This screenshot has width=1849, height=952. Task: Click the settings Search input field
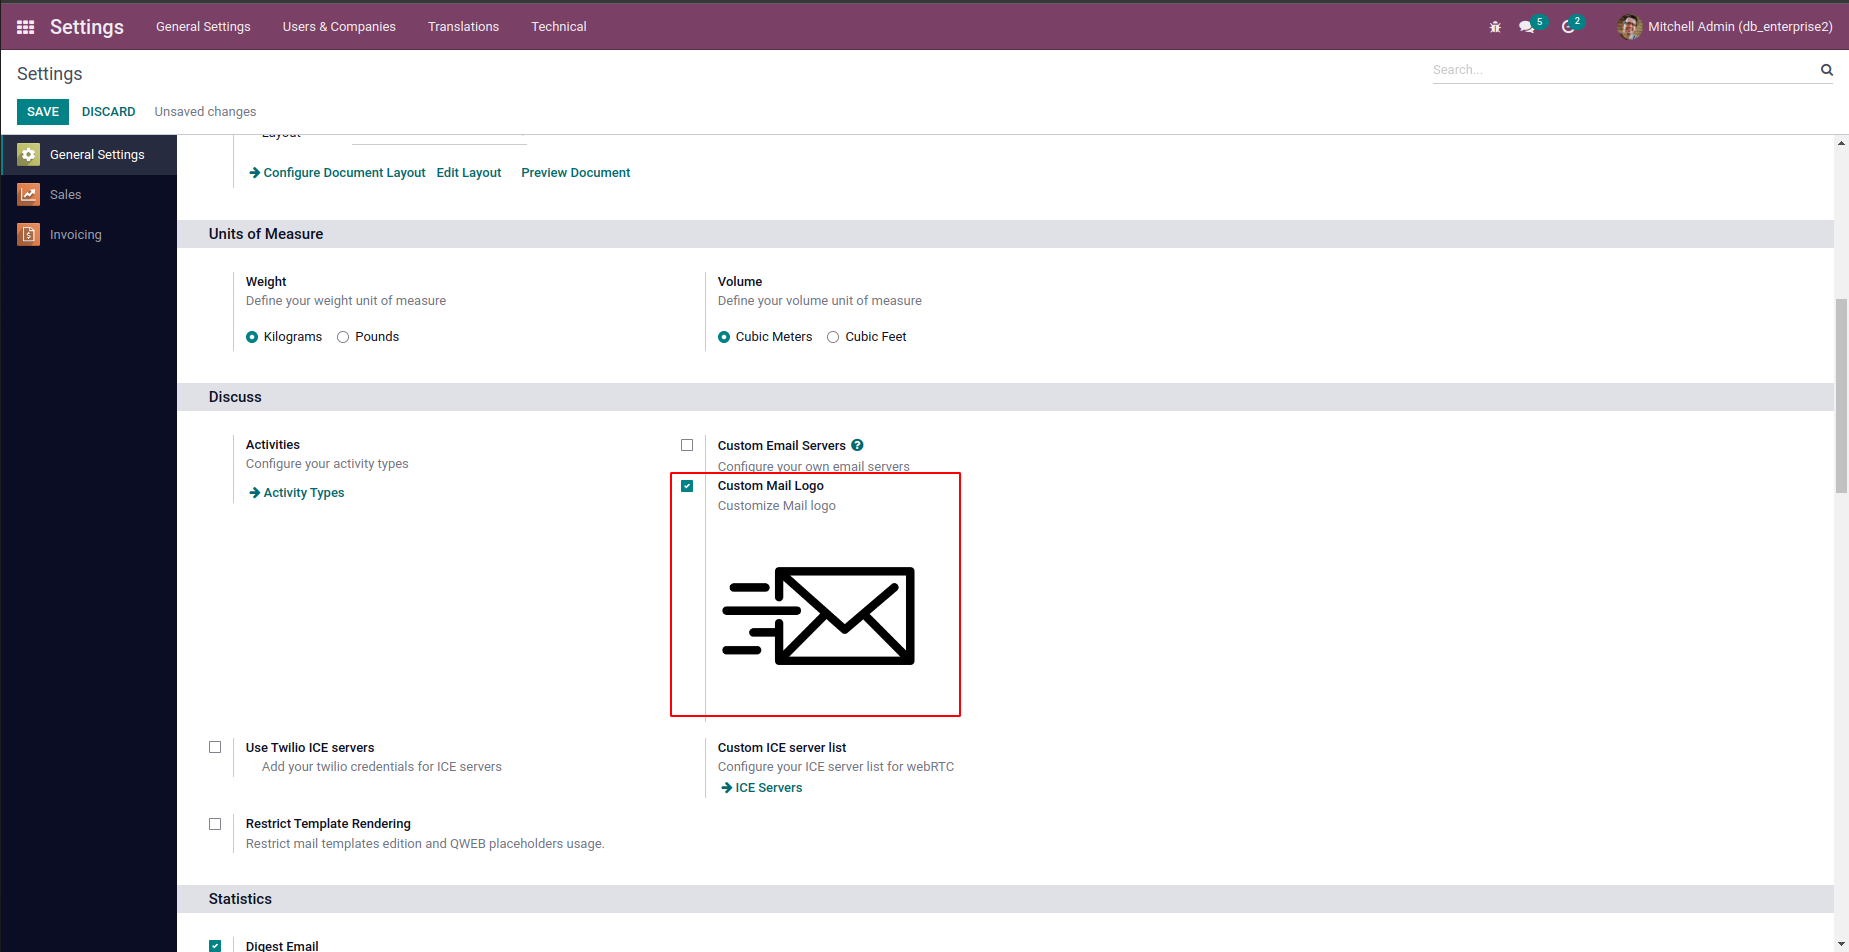[1625, 70]
